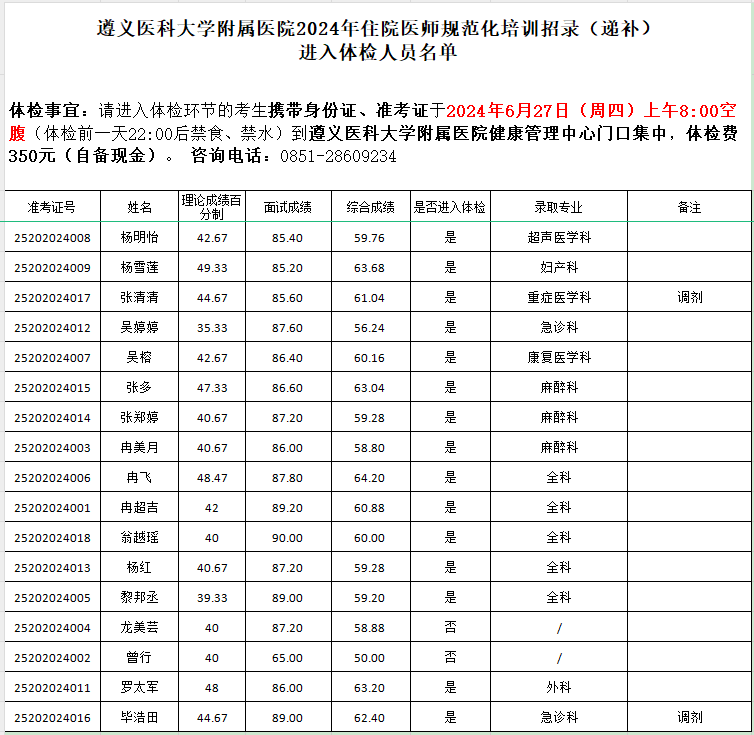Click the 妇产科 cell
Screen dimensions: 754x735
(559, 267)
